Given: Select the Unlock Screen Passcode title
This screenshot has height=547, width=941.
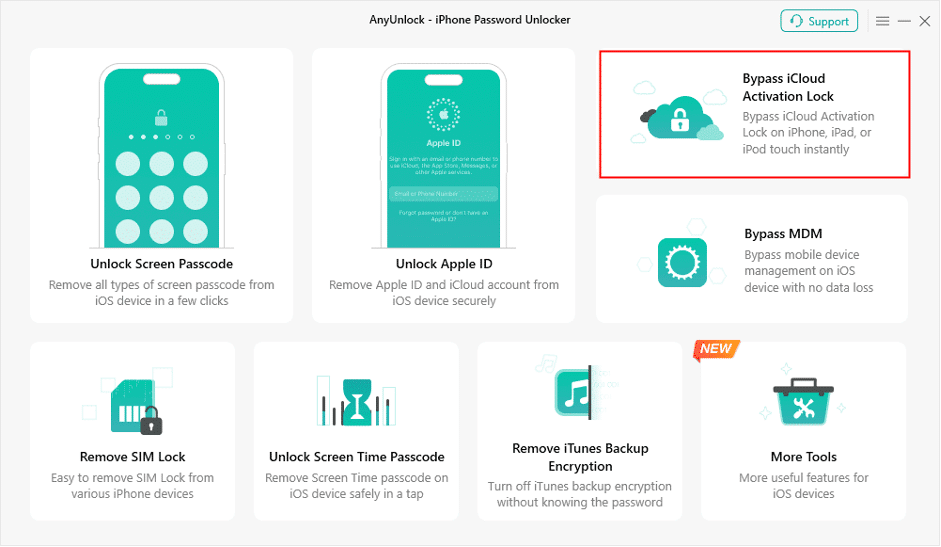Looking at the screenshot, I should pos(161,264).
